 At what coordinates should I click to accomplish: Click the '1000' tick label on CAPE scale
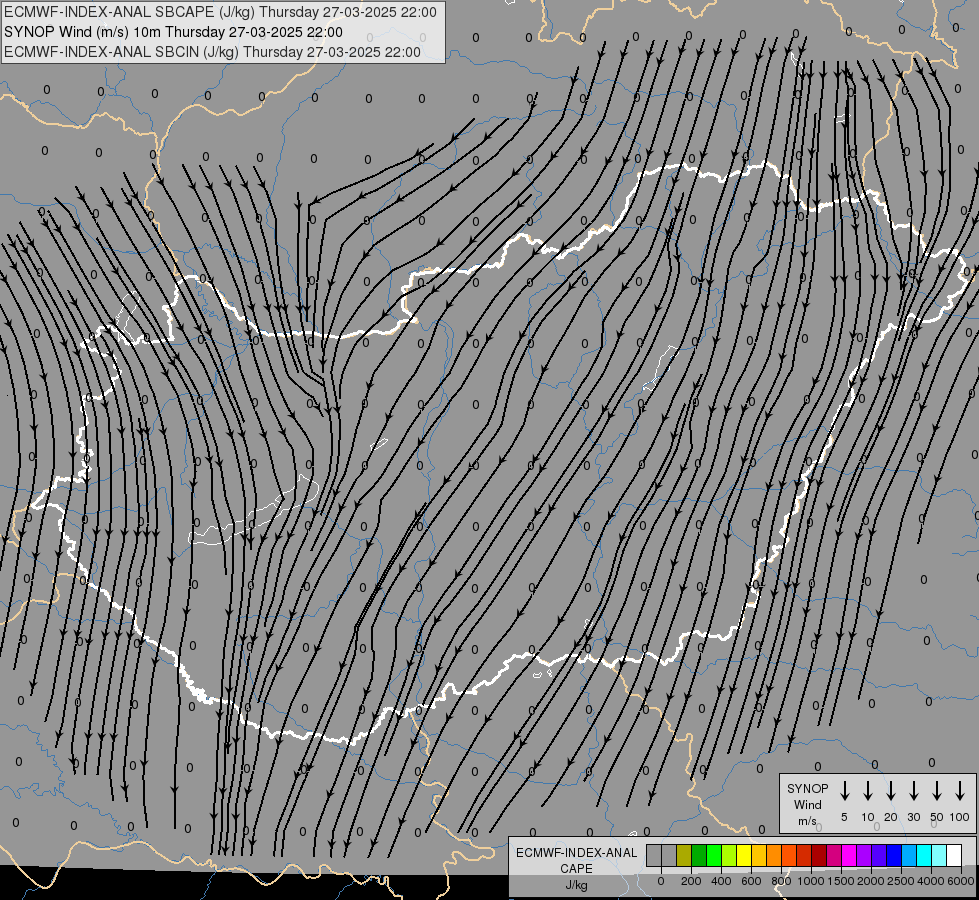tap(810, 881)
